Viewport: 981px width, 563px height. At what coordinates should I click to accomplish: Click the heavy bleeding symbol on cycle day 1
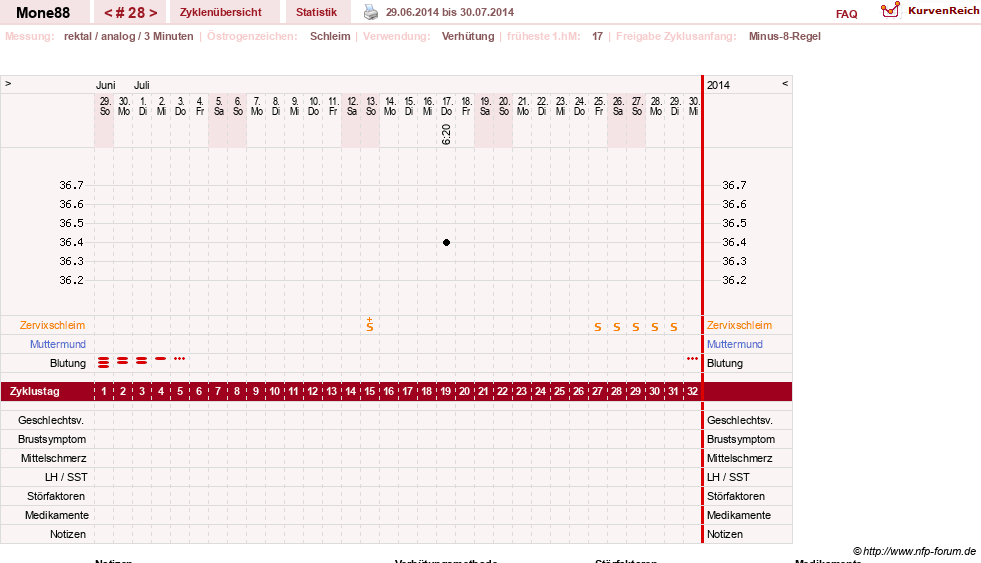[x=103, y=362]
